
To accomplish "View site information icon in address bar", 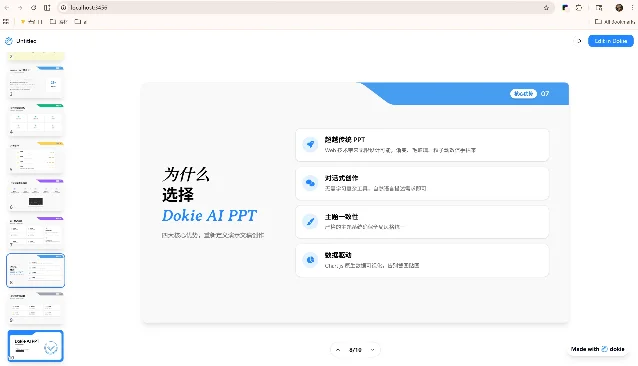I will [x=63, y=8].
